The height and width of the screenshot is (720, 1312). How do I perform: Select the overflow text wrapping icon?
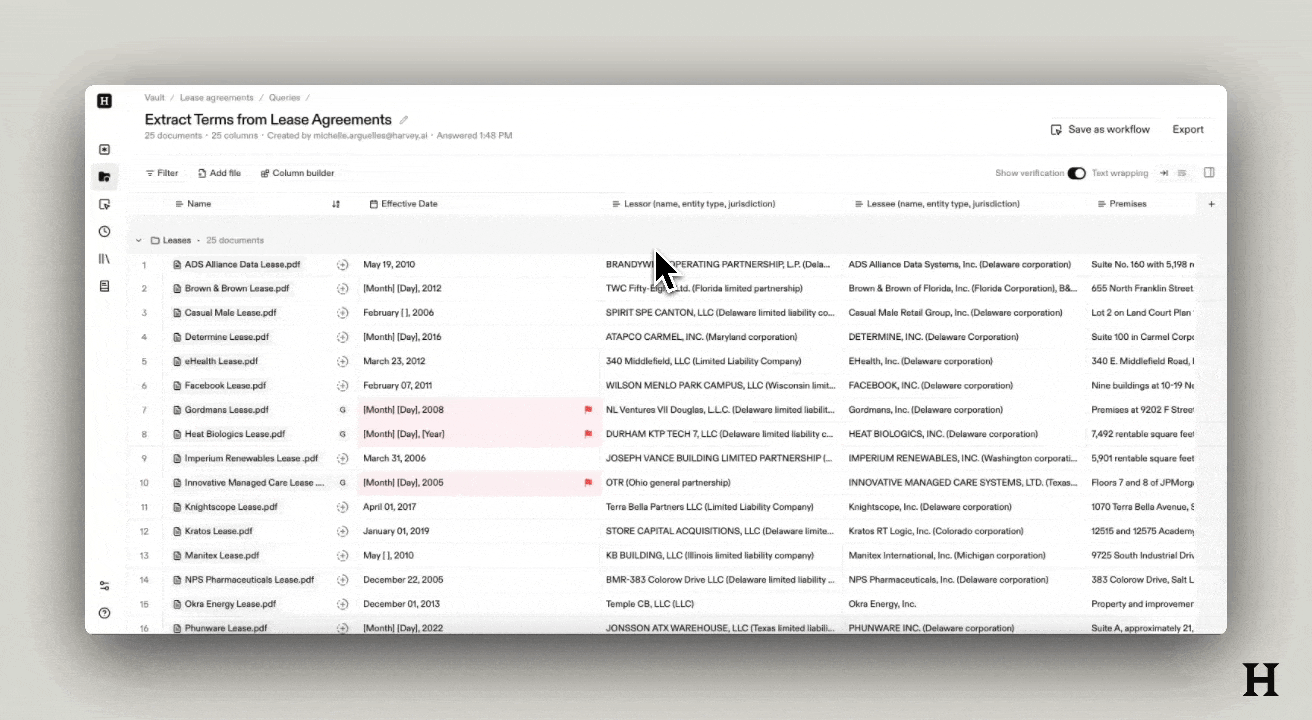(1164, 173)
